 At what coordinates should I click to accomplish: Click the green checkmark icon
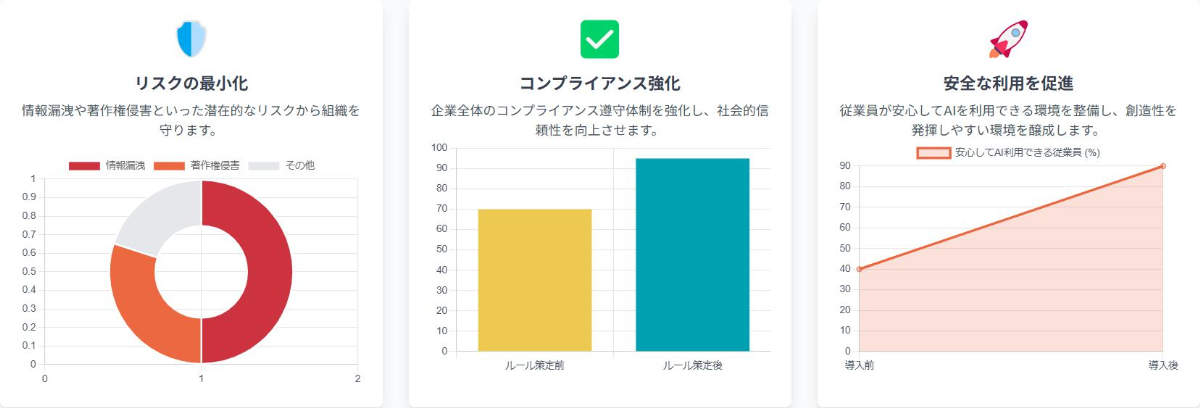pos(600,39)
